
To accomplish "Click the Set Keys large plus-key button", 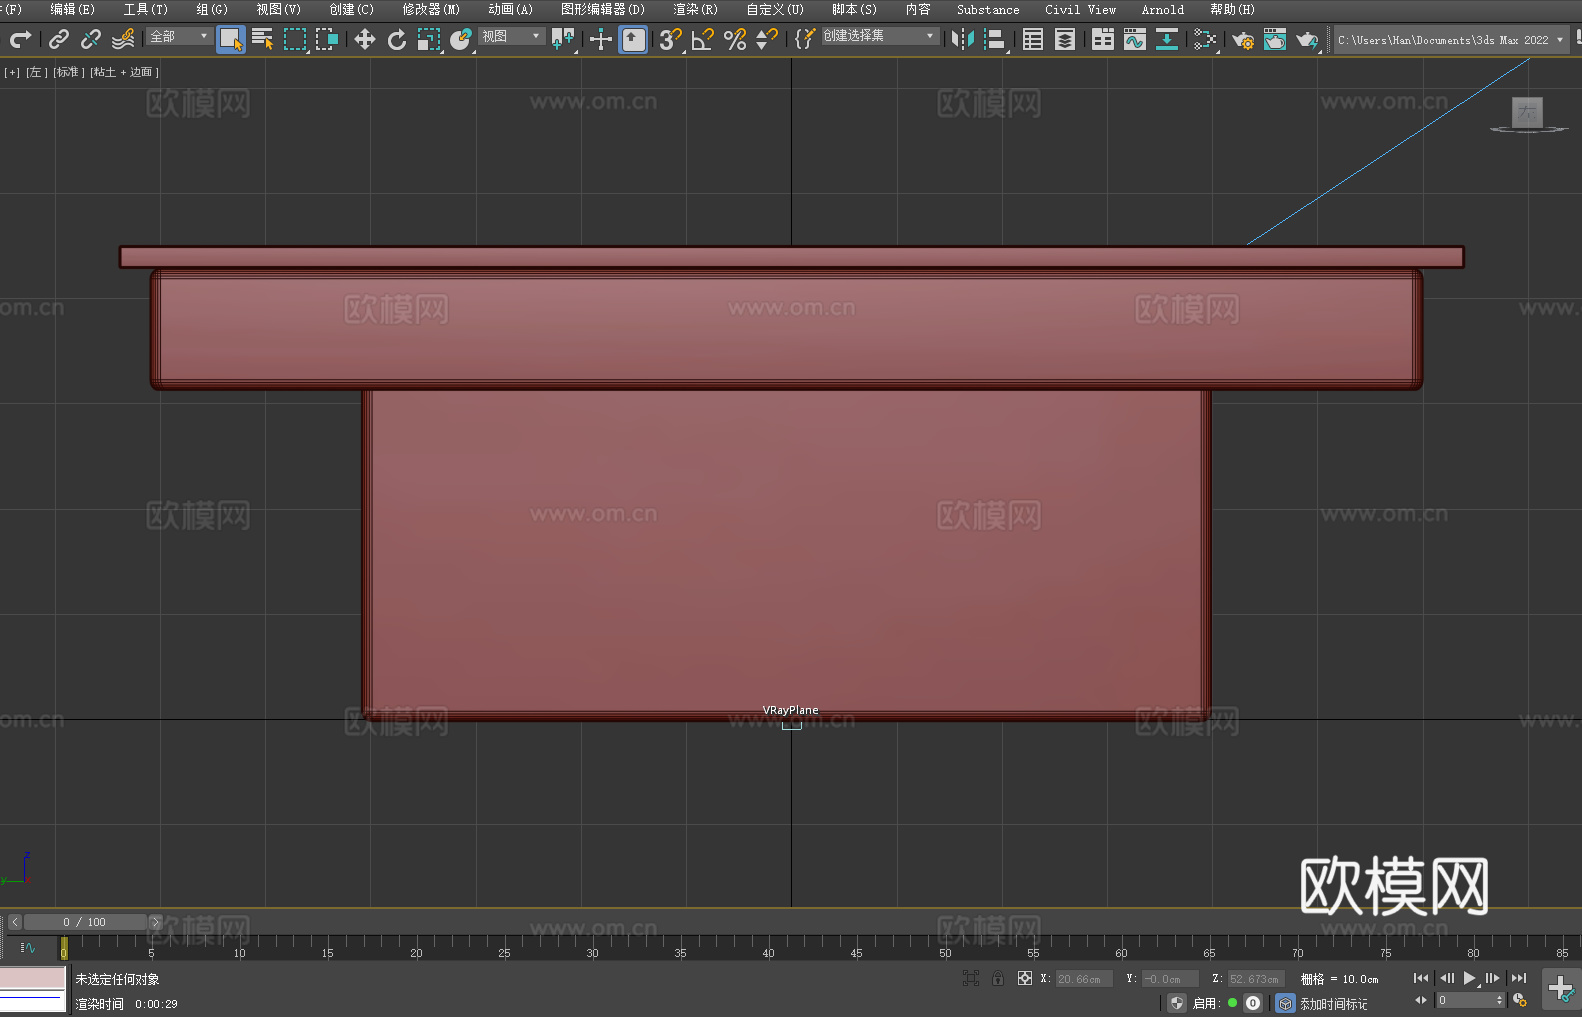I will coord(1561,989).
